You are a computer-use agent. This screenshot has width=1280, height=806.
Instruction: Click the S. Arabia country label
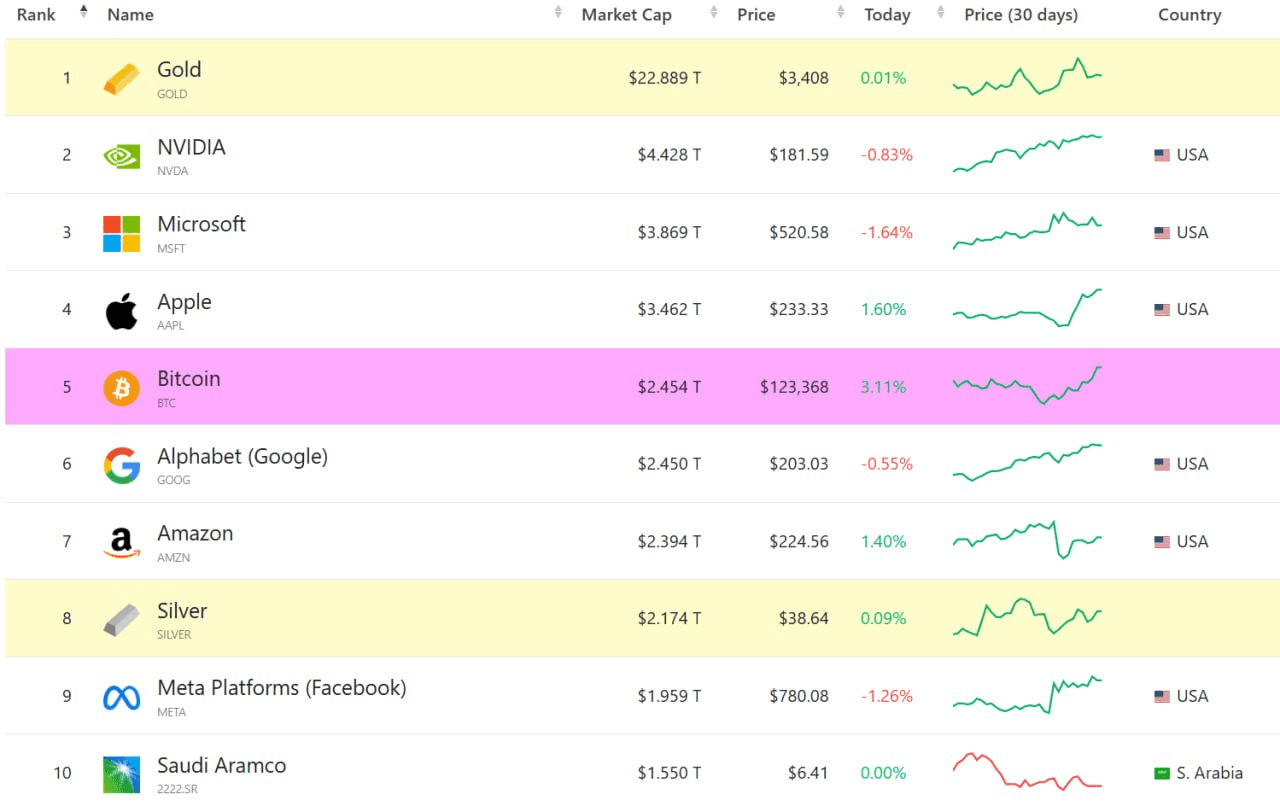tap(1210, 773)
